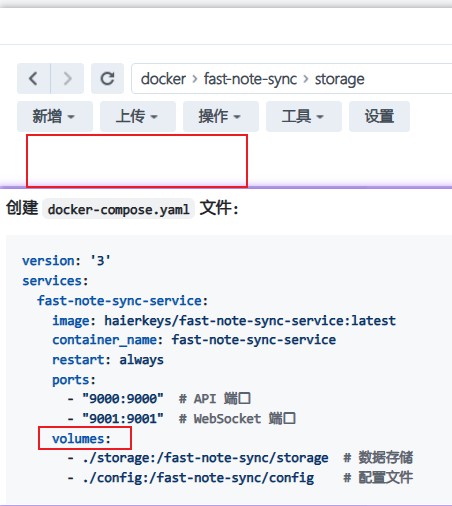The image size is (452, 506).
Task: Open the 上传 dropdown menu
Action: pos(138,116)
